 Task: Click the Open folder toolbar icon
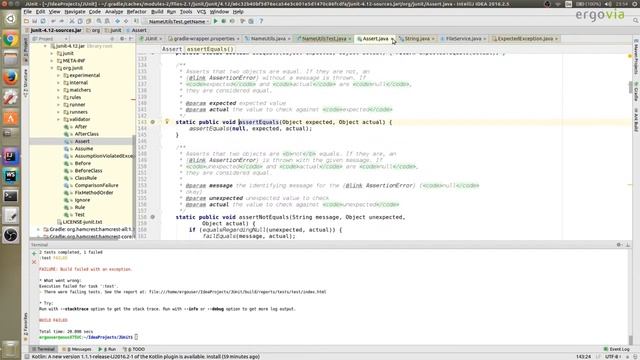[26, 21]
